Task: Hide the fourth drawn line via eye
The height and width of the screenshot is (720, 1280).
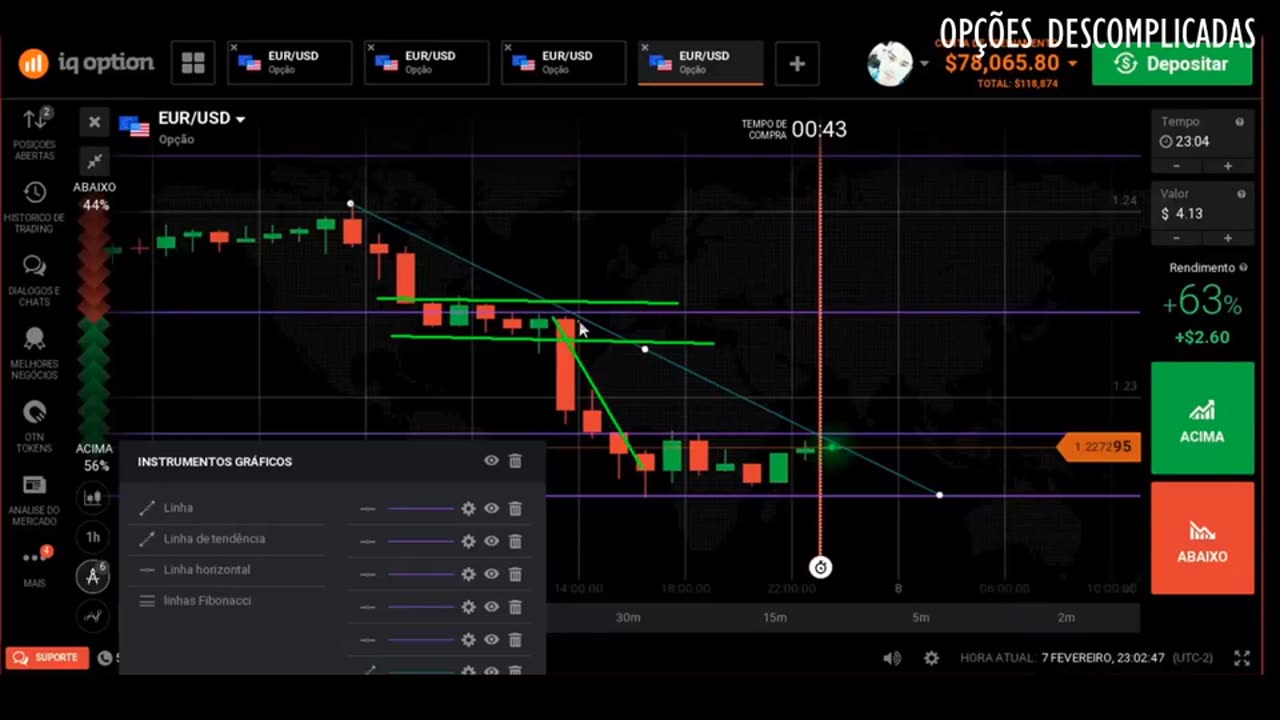Action: (x=491, y=607)
